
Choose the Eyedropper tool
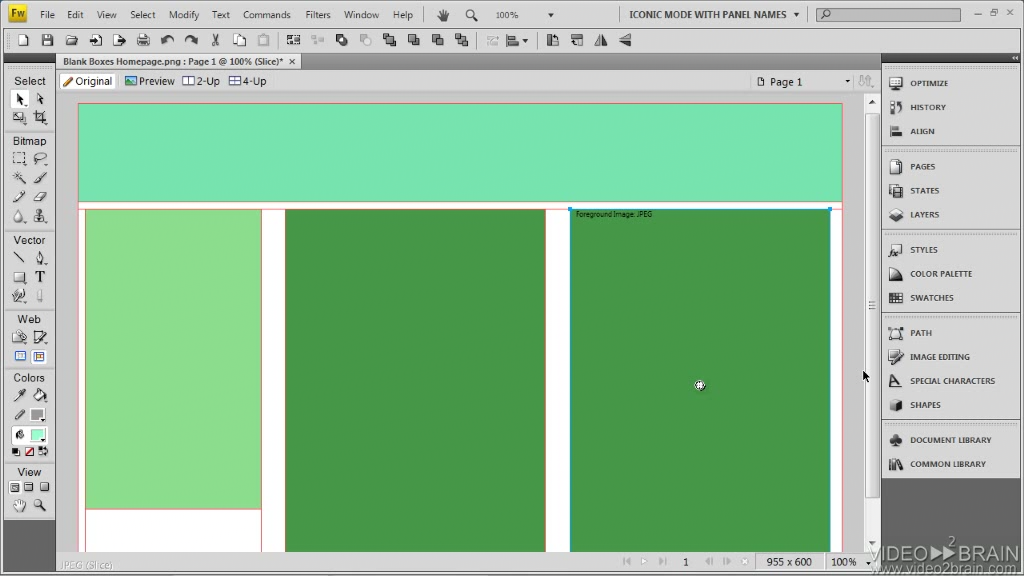19,396
